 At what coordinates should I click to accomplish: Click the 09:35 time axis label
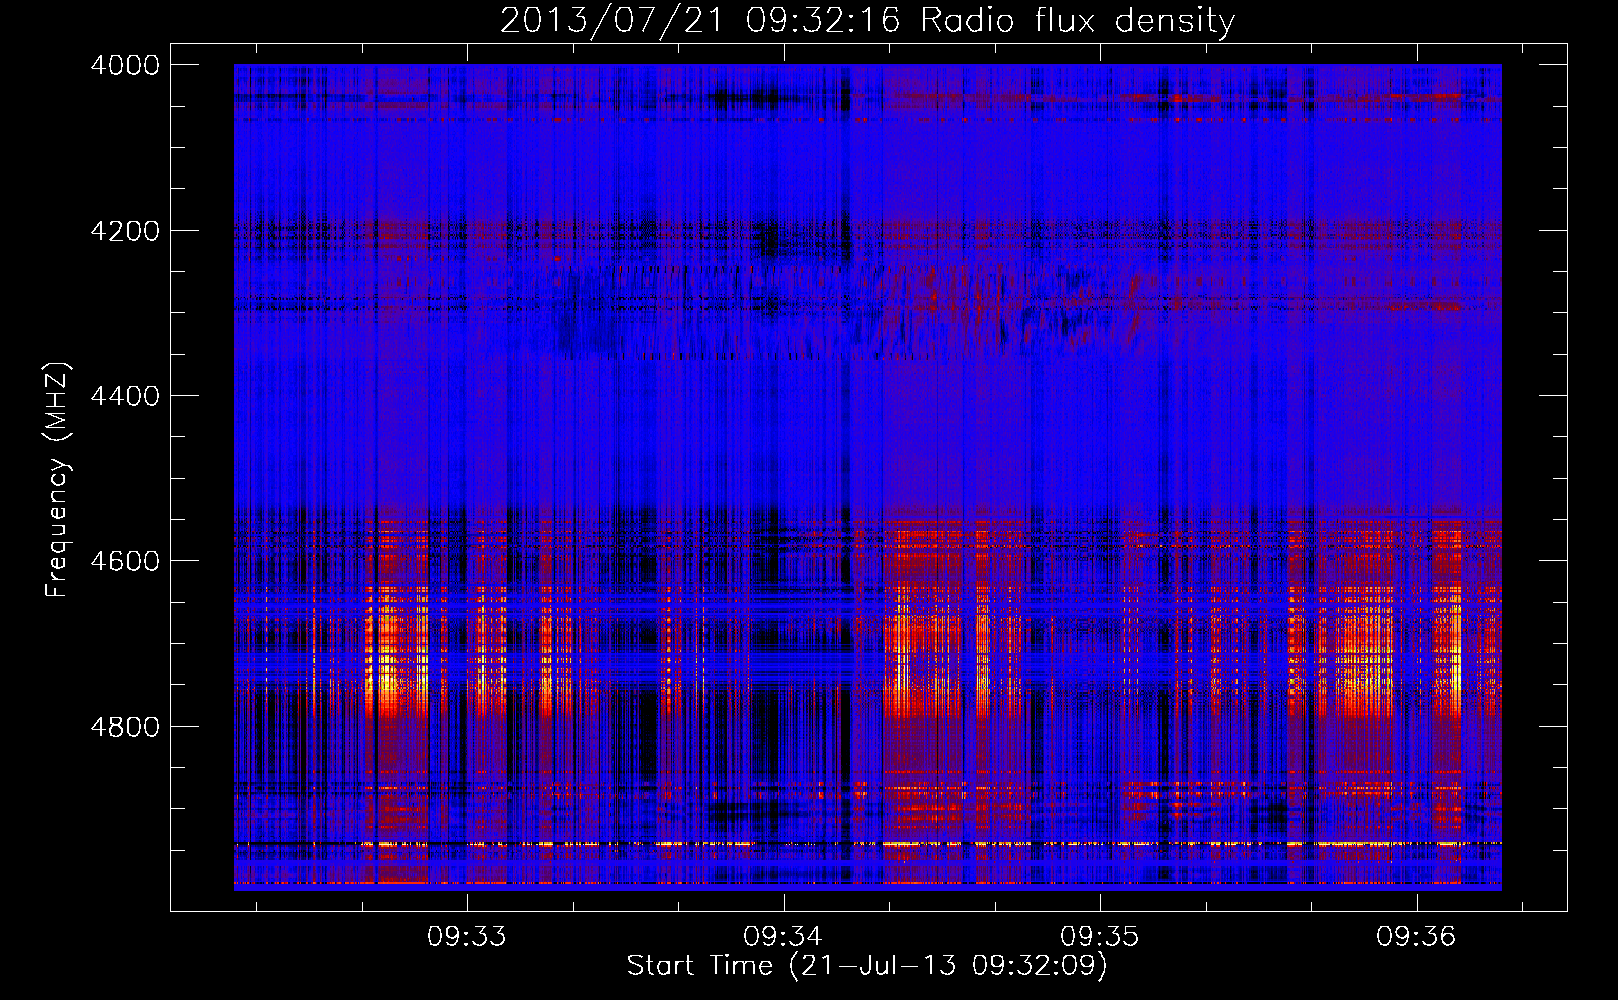(1099, 937)
